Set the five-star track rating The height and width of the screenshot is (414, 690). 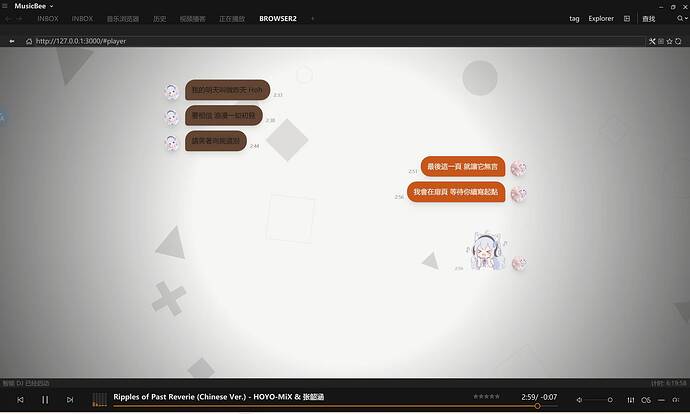click(486, 396)
